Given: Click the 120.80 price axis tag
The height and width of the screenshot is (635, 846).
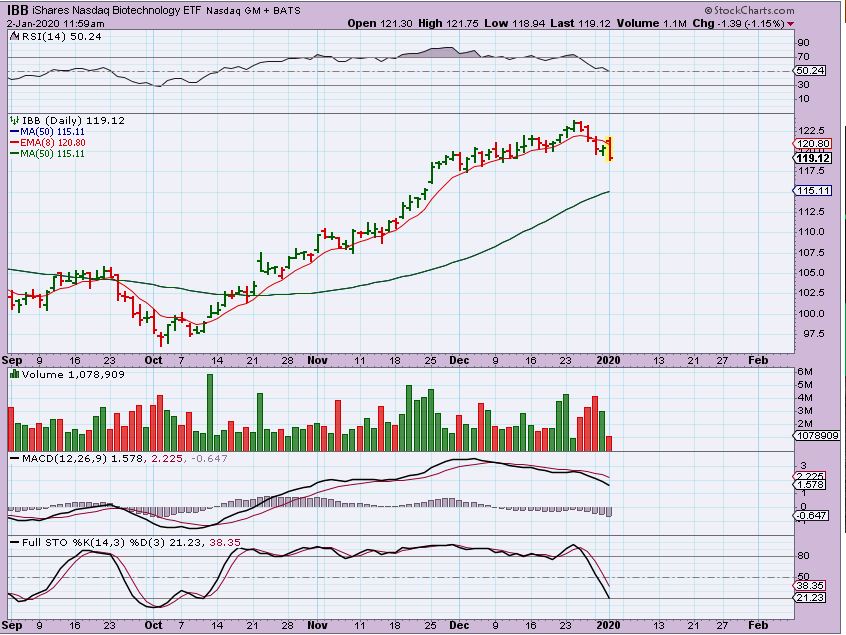Looking at the screenshot, I should coord(813,144).
